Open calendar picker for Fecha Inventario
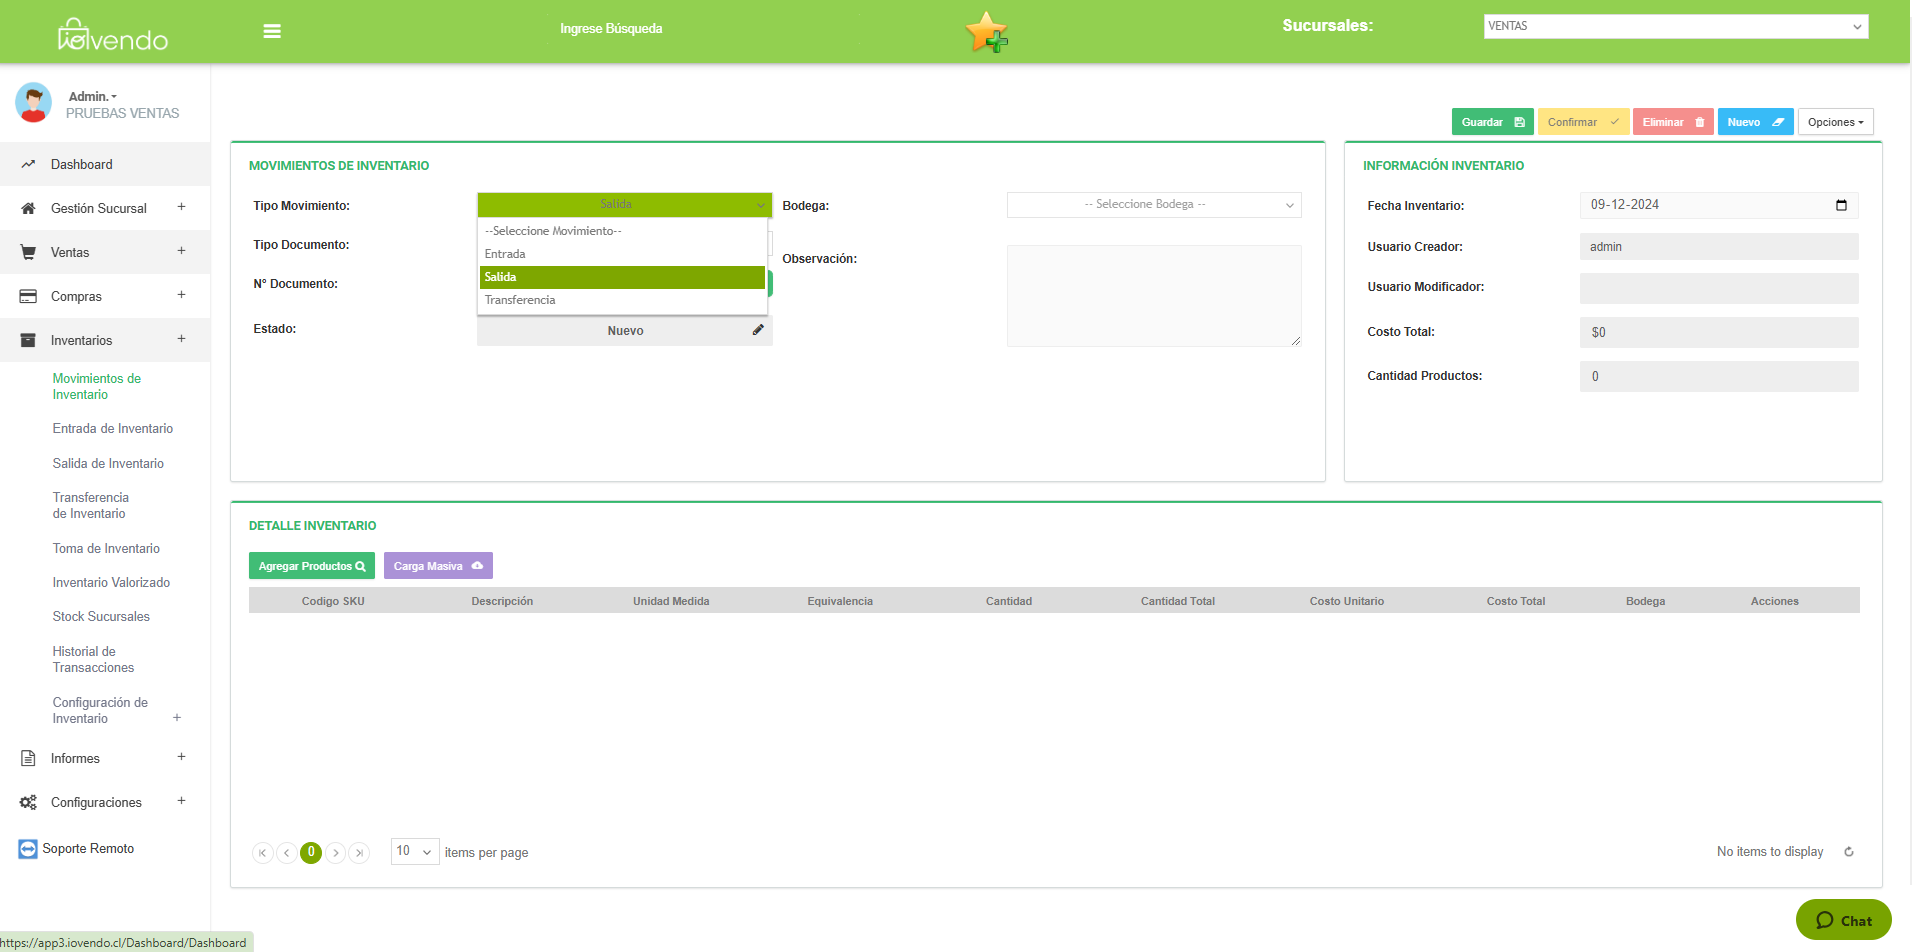 [1841, 205]
